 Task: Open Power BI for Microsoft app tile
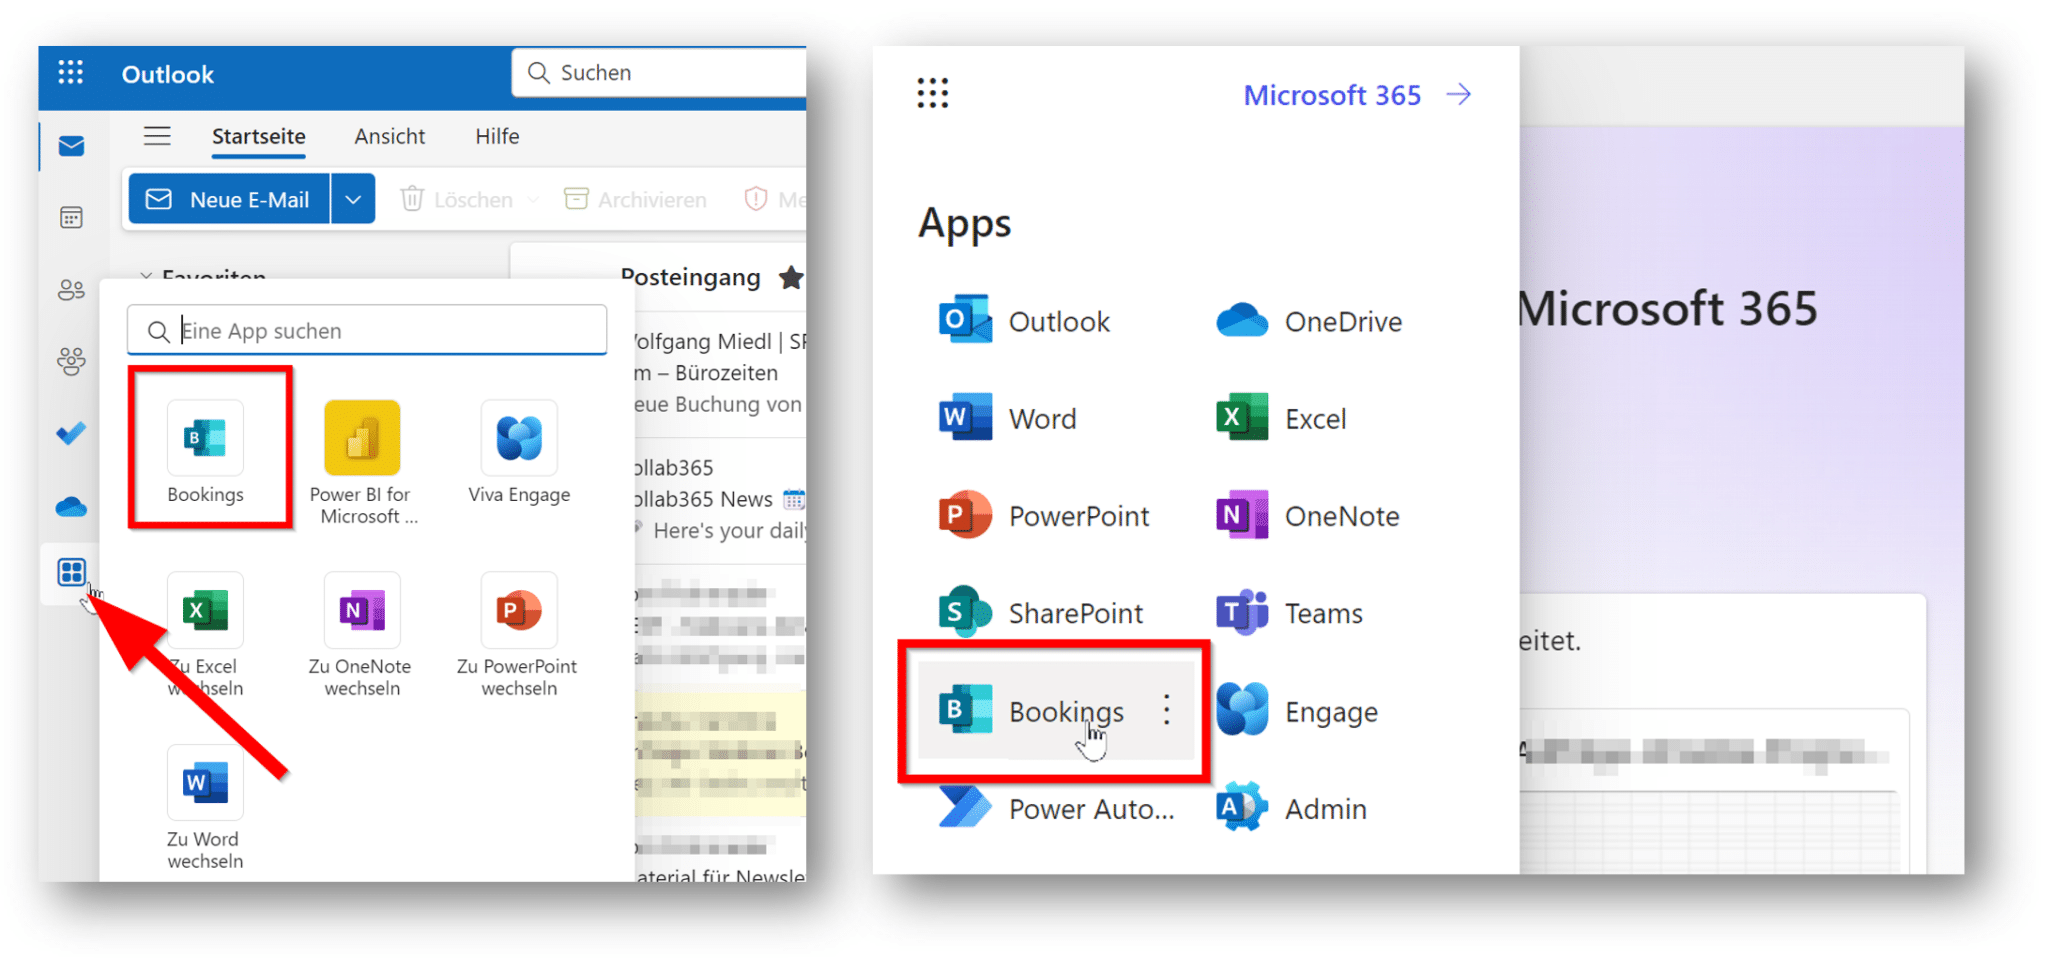click(361, 462)
